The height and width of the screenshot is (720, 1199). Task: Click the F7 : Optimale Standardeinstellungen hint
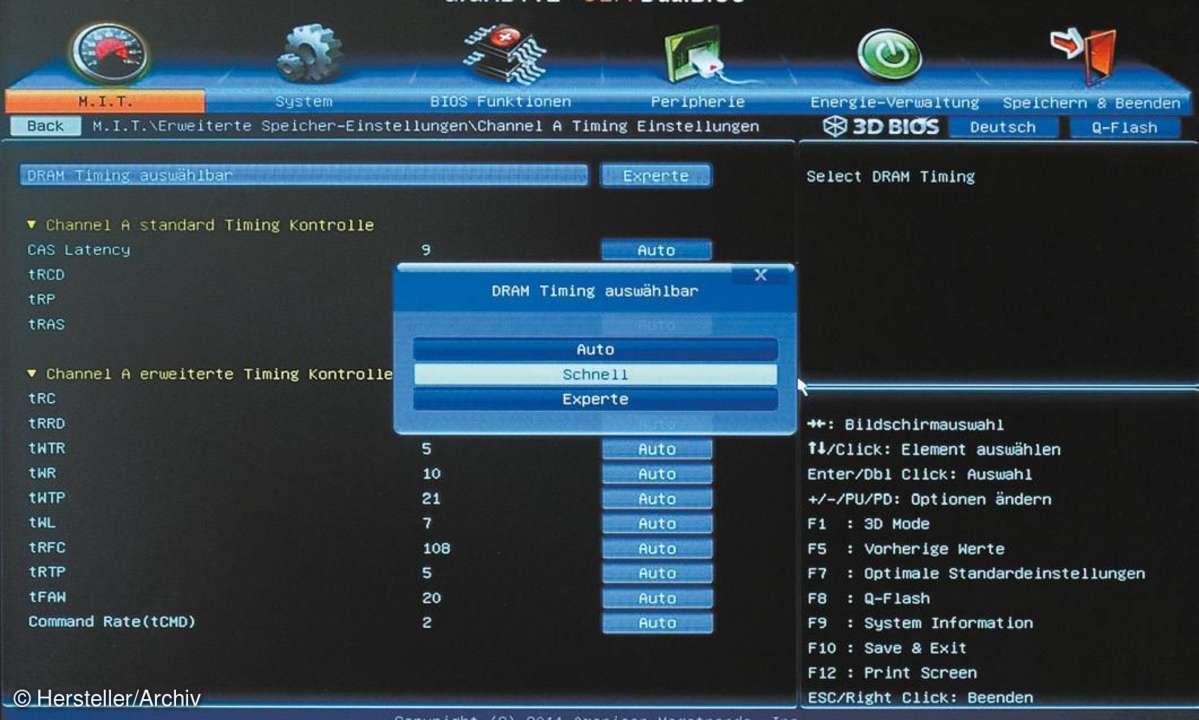(x=976, y=573)
